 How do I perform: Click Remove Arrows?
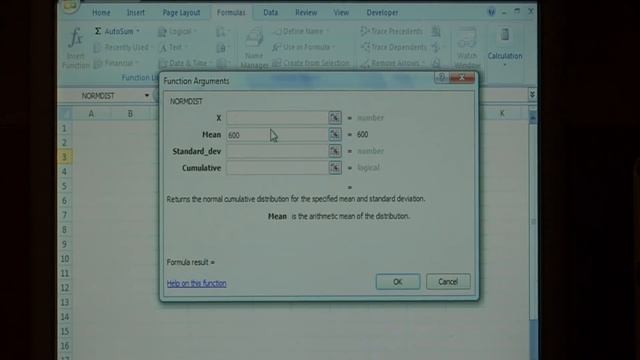click(x=392, y=63)
